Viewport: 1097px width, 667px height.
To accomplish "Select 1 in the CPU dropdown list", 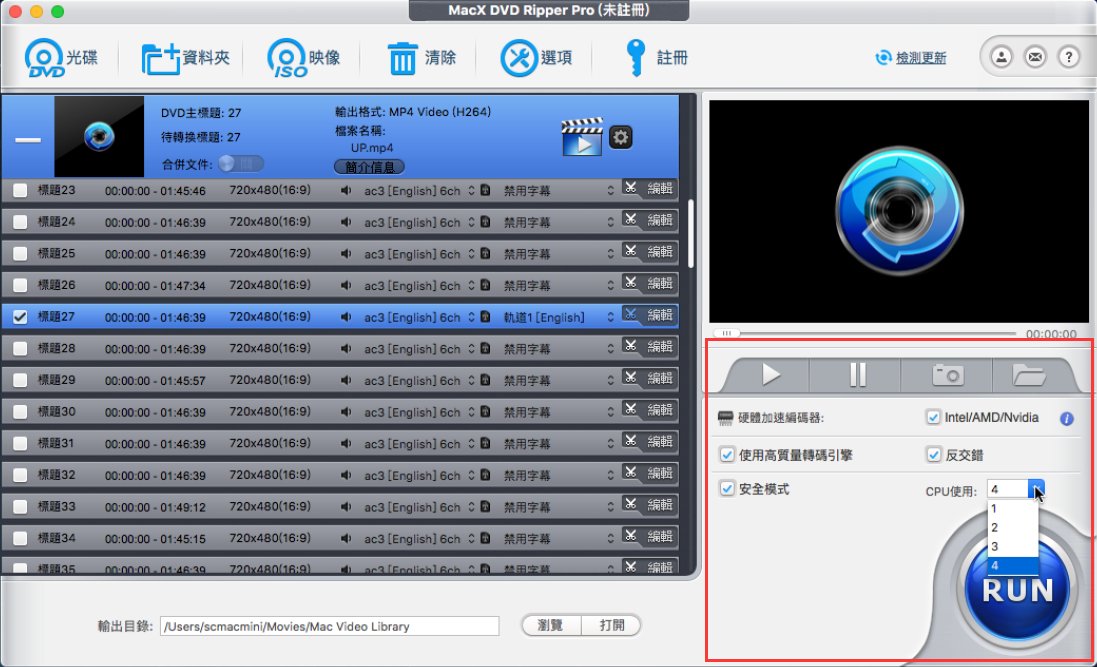I will point(1012,509).
